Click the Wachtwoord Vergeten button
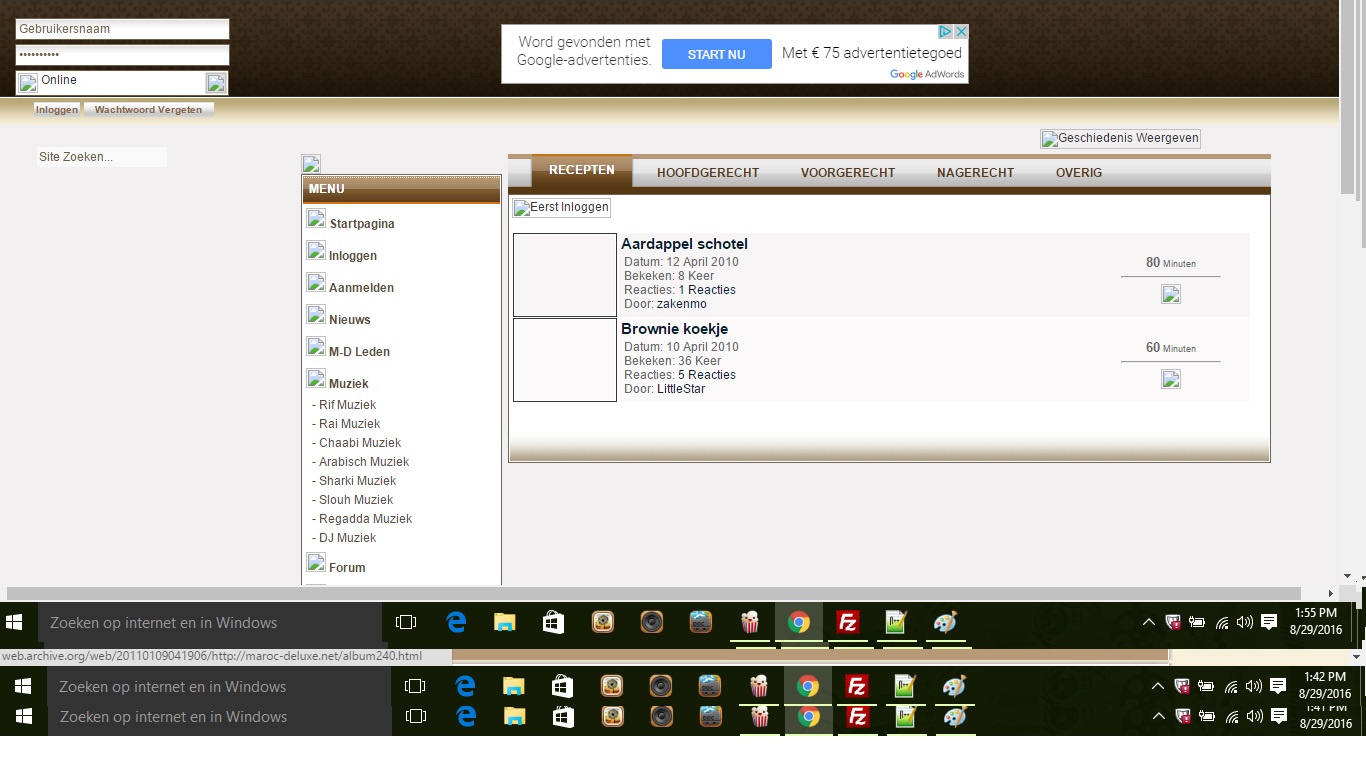This screenshot has height=768, width=1366. [x=148, y=110]
